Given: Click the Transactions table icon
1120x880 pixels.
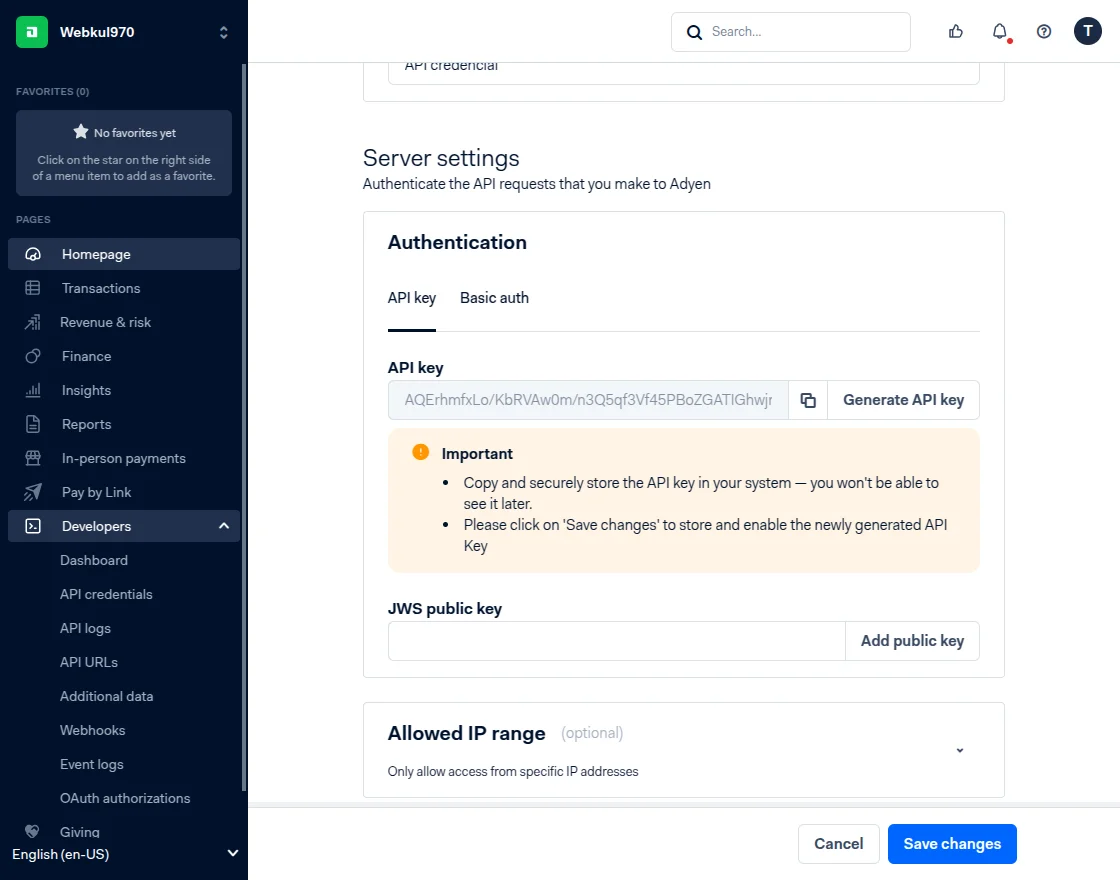Looking at the screenshot, I should click(x=33, y=288).
